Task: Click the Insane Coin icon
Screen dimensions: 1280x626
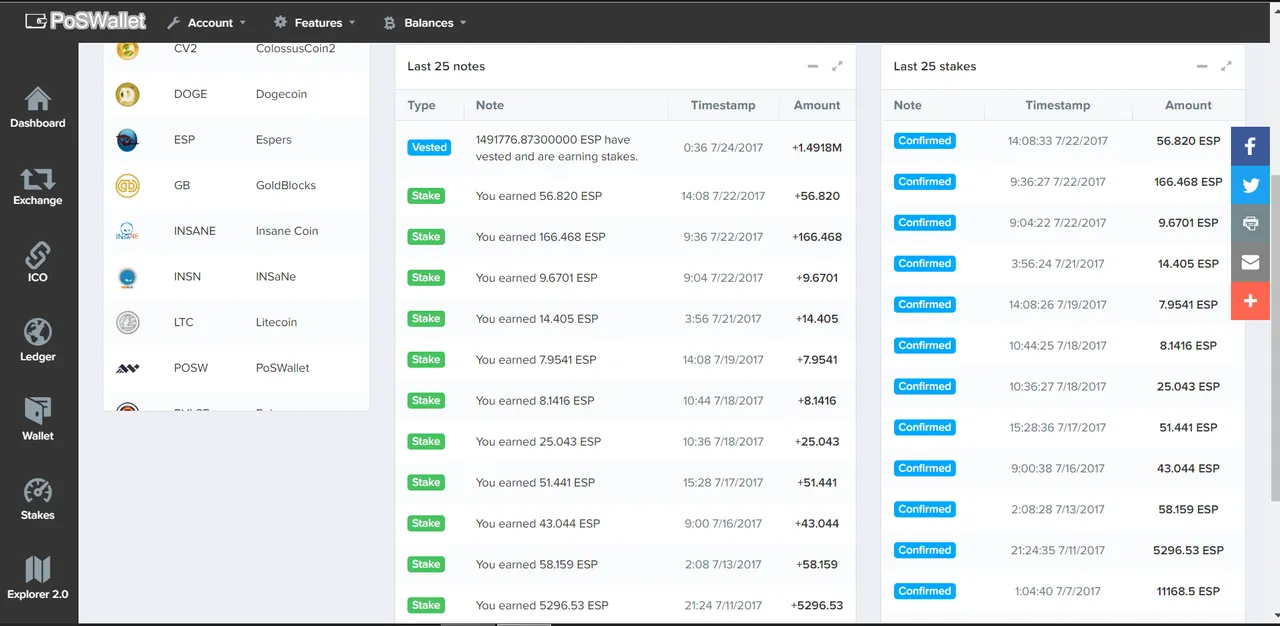Action: pos(127,231)
